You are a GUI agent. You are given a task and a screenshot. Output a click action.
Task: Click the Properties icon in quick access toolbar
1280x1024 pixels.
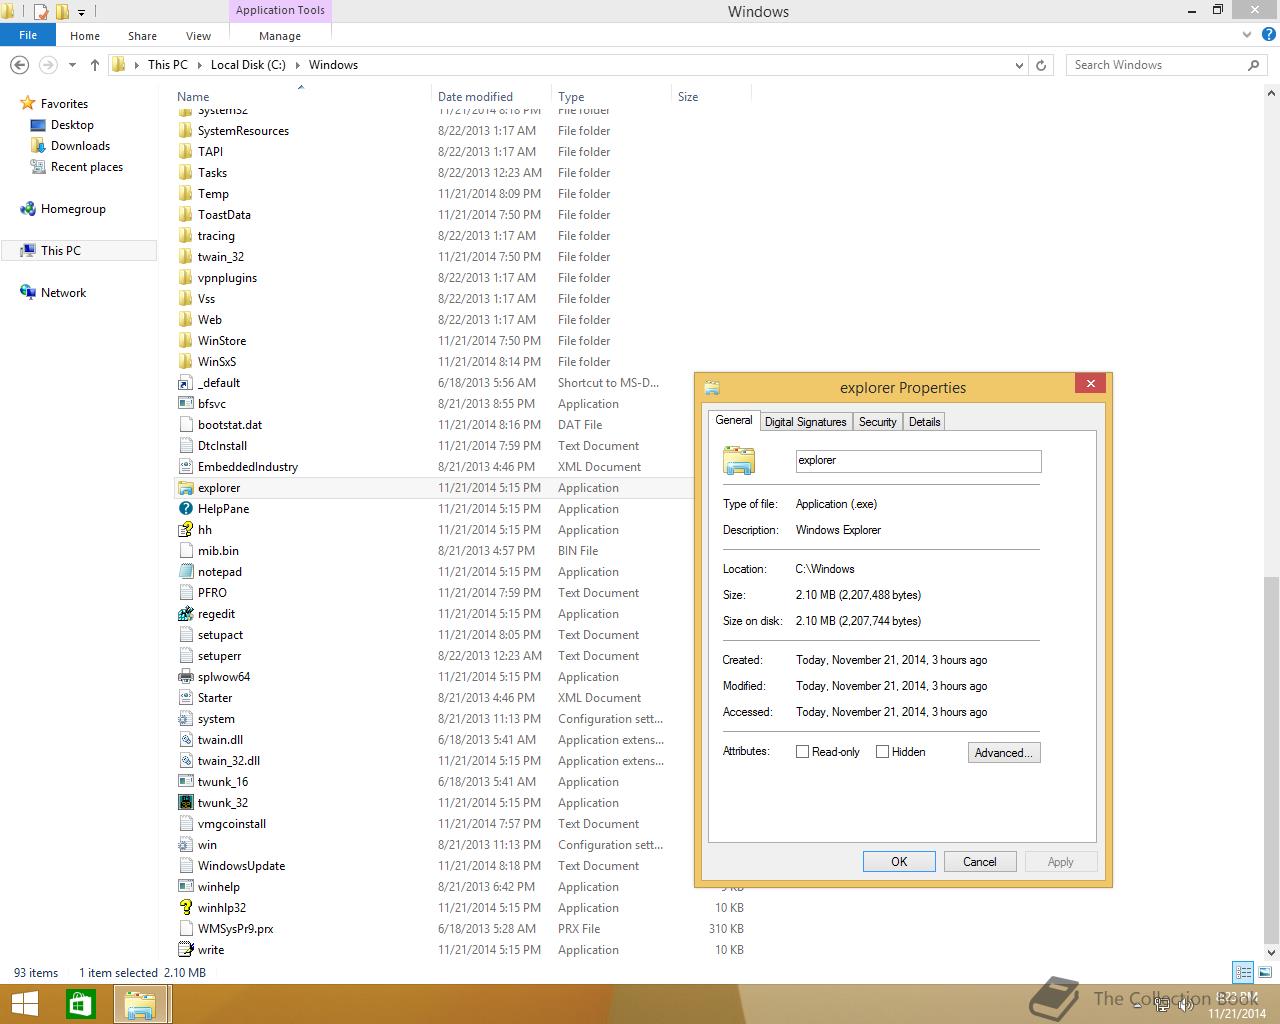[x=41, y=12]
